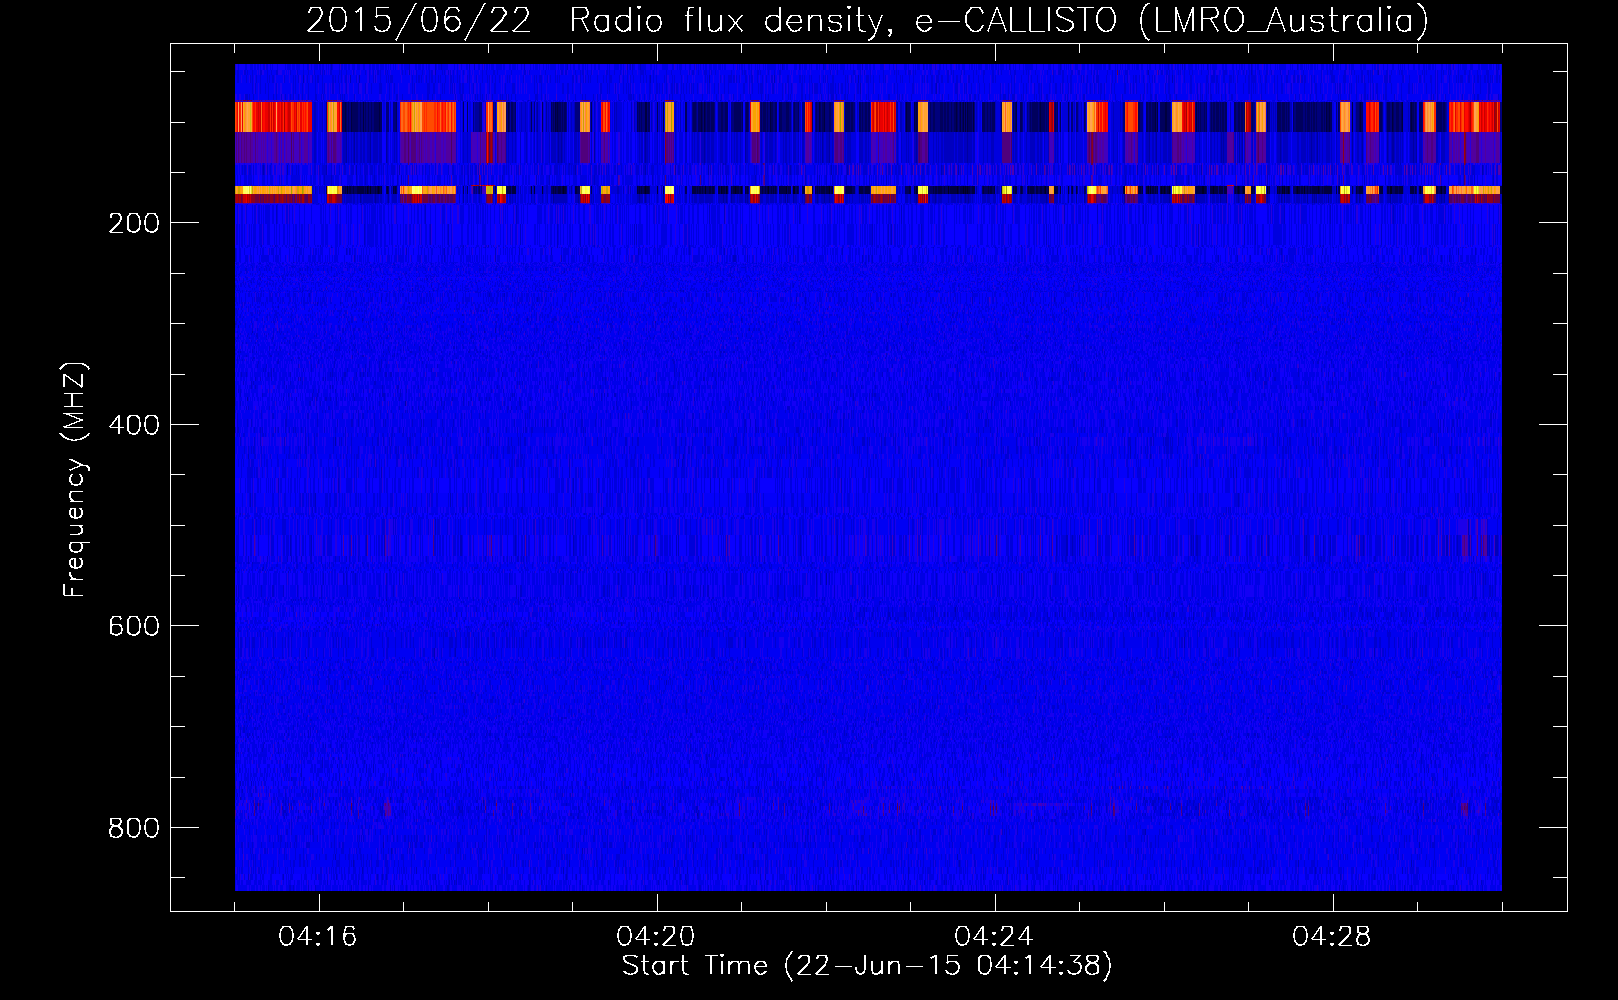The width and height of the screenshot is (1618, 1000).
Task: Click '(LMRO_Australia)' station name in title
Action: 1284,21
